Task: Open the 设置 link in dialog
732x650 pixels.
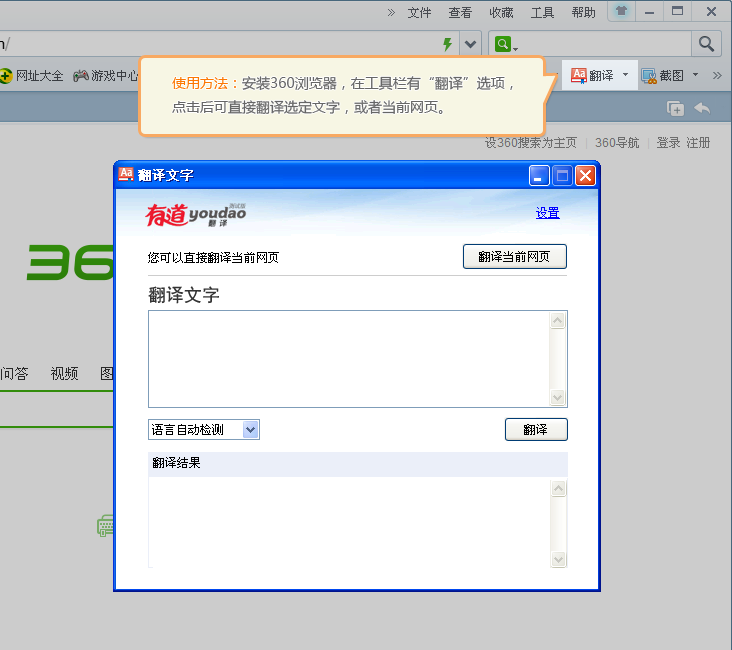Action: (x=547, y=213)
